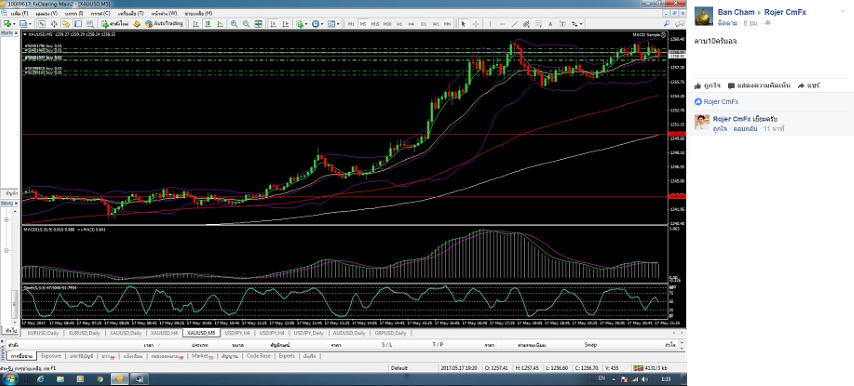Image resolution: width=854 pixels, height=386 pixels.
Task: Open the Chrome icon in taskbar
Action: click(100, 379)
